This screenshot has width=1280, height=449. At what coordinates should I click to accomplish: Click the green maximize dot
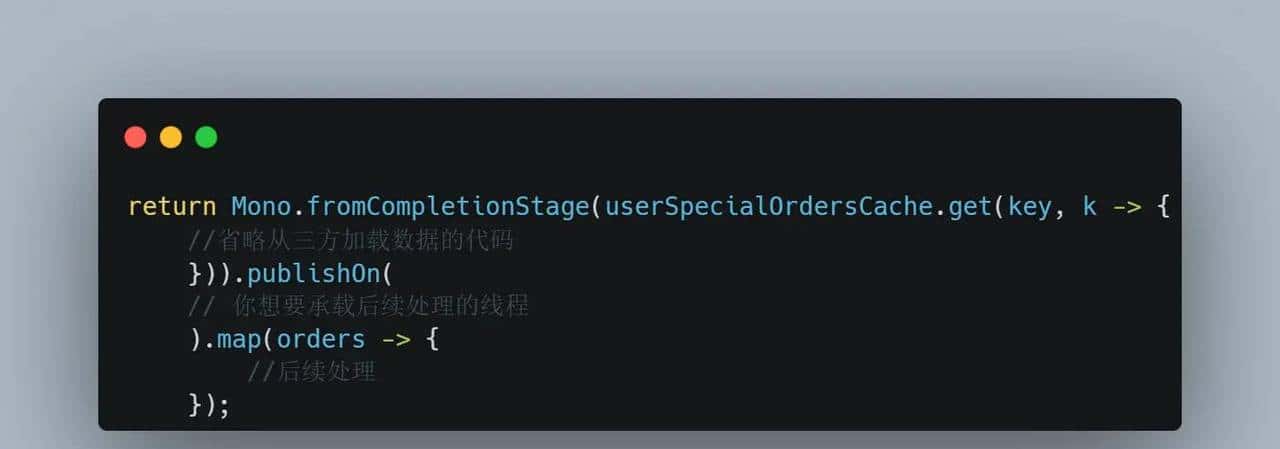tap(206, 137)
